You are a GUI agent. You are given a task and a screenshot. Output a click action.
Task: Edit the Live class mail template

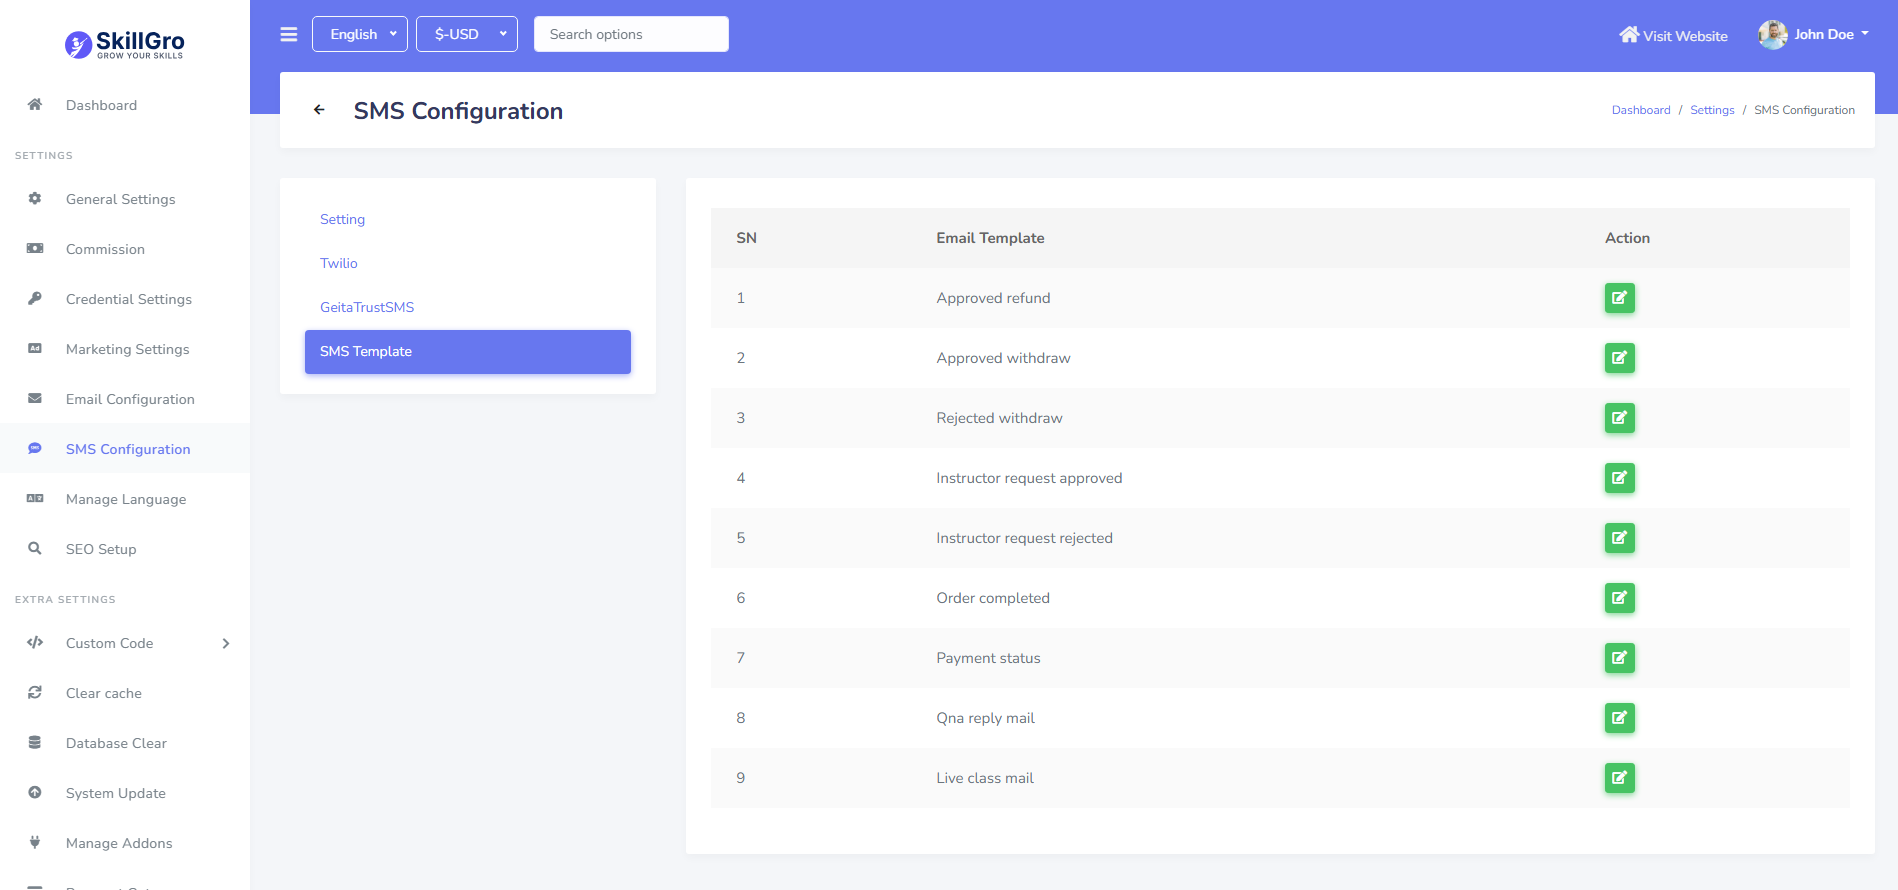point(1619,778)
